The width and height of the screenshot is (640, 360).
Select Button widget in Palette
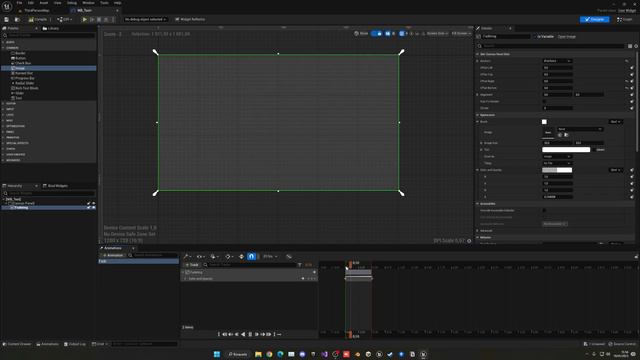click(20, 58)
